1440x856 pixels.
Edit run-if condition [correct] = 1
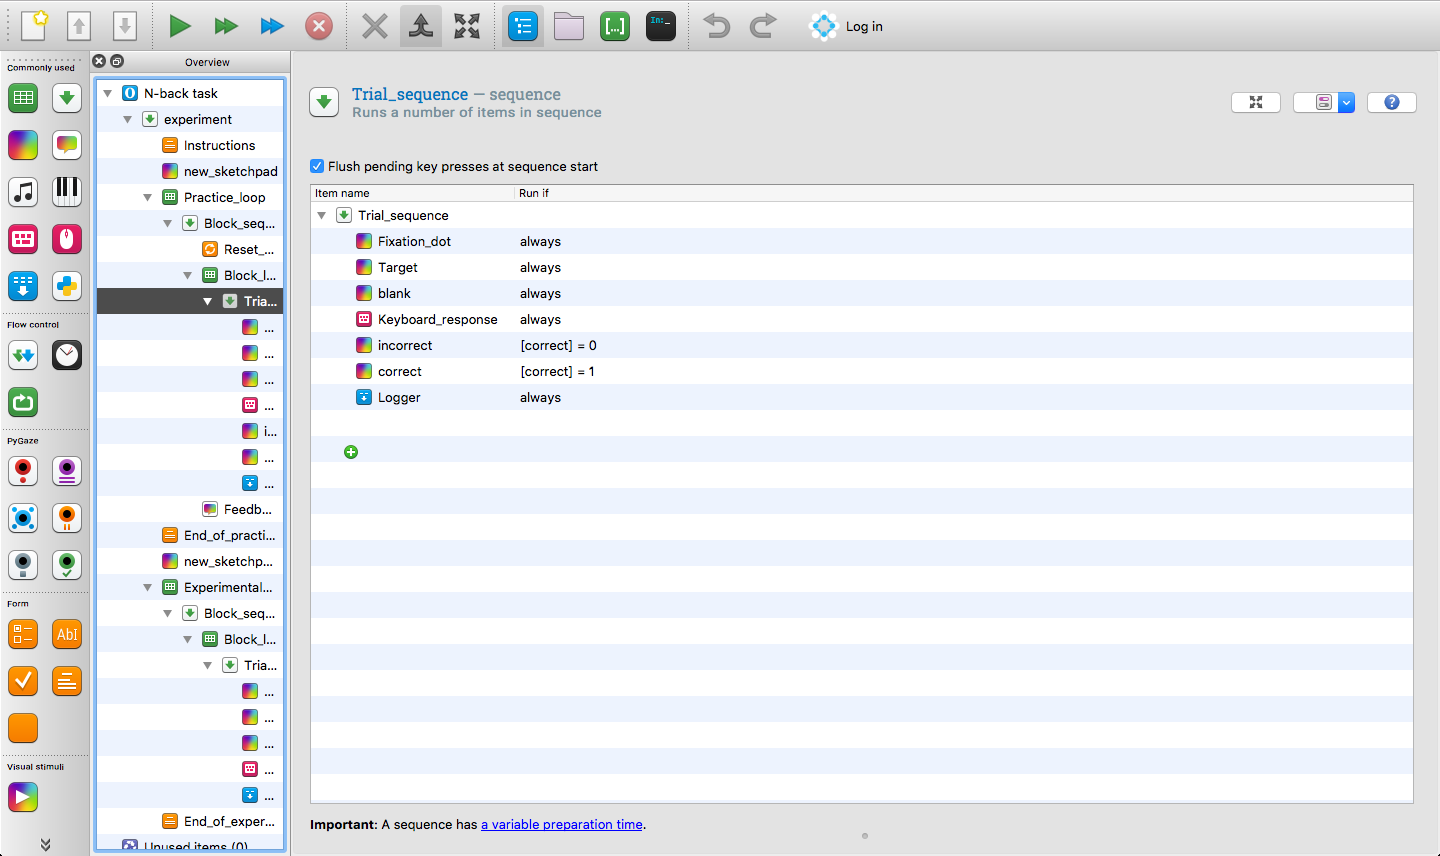coord(557,371)
